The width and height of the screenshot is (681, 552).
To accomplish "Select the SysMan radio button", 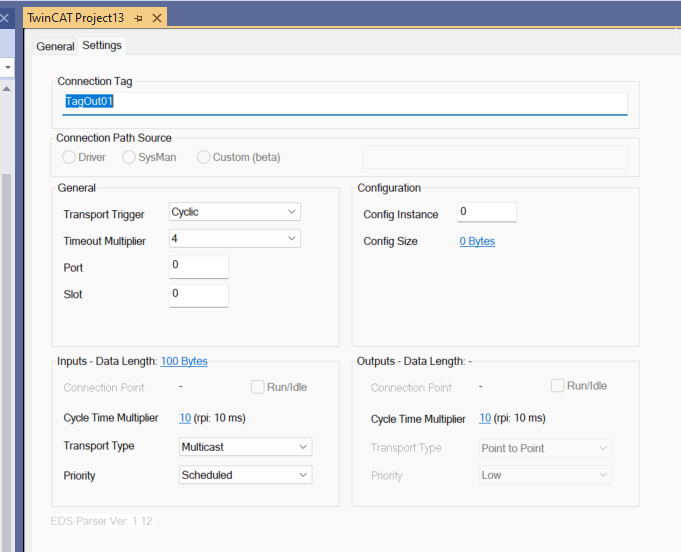I will 129,157.
